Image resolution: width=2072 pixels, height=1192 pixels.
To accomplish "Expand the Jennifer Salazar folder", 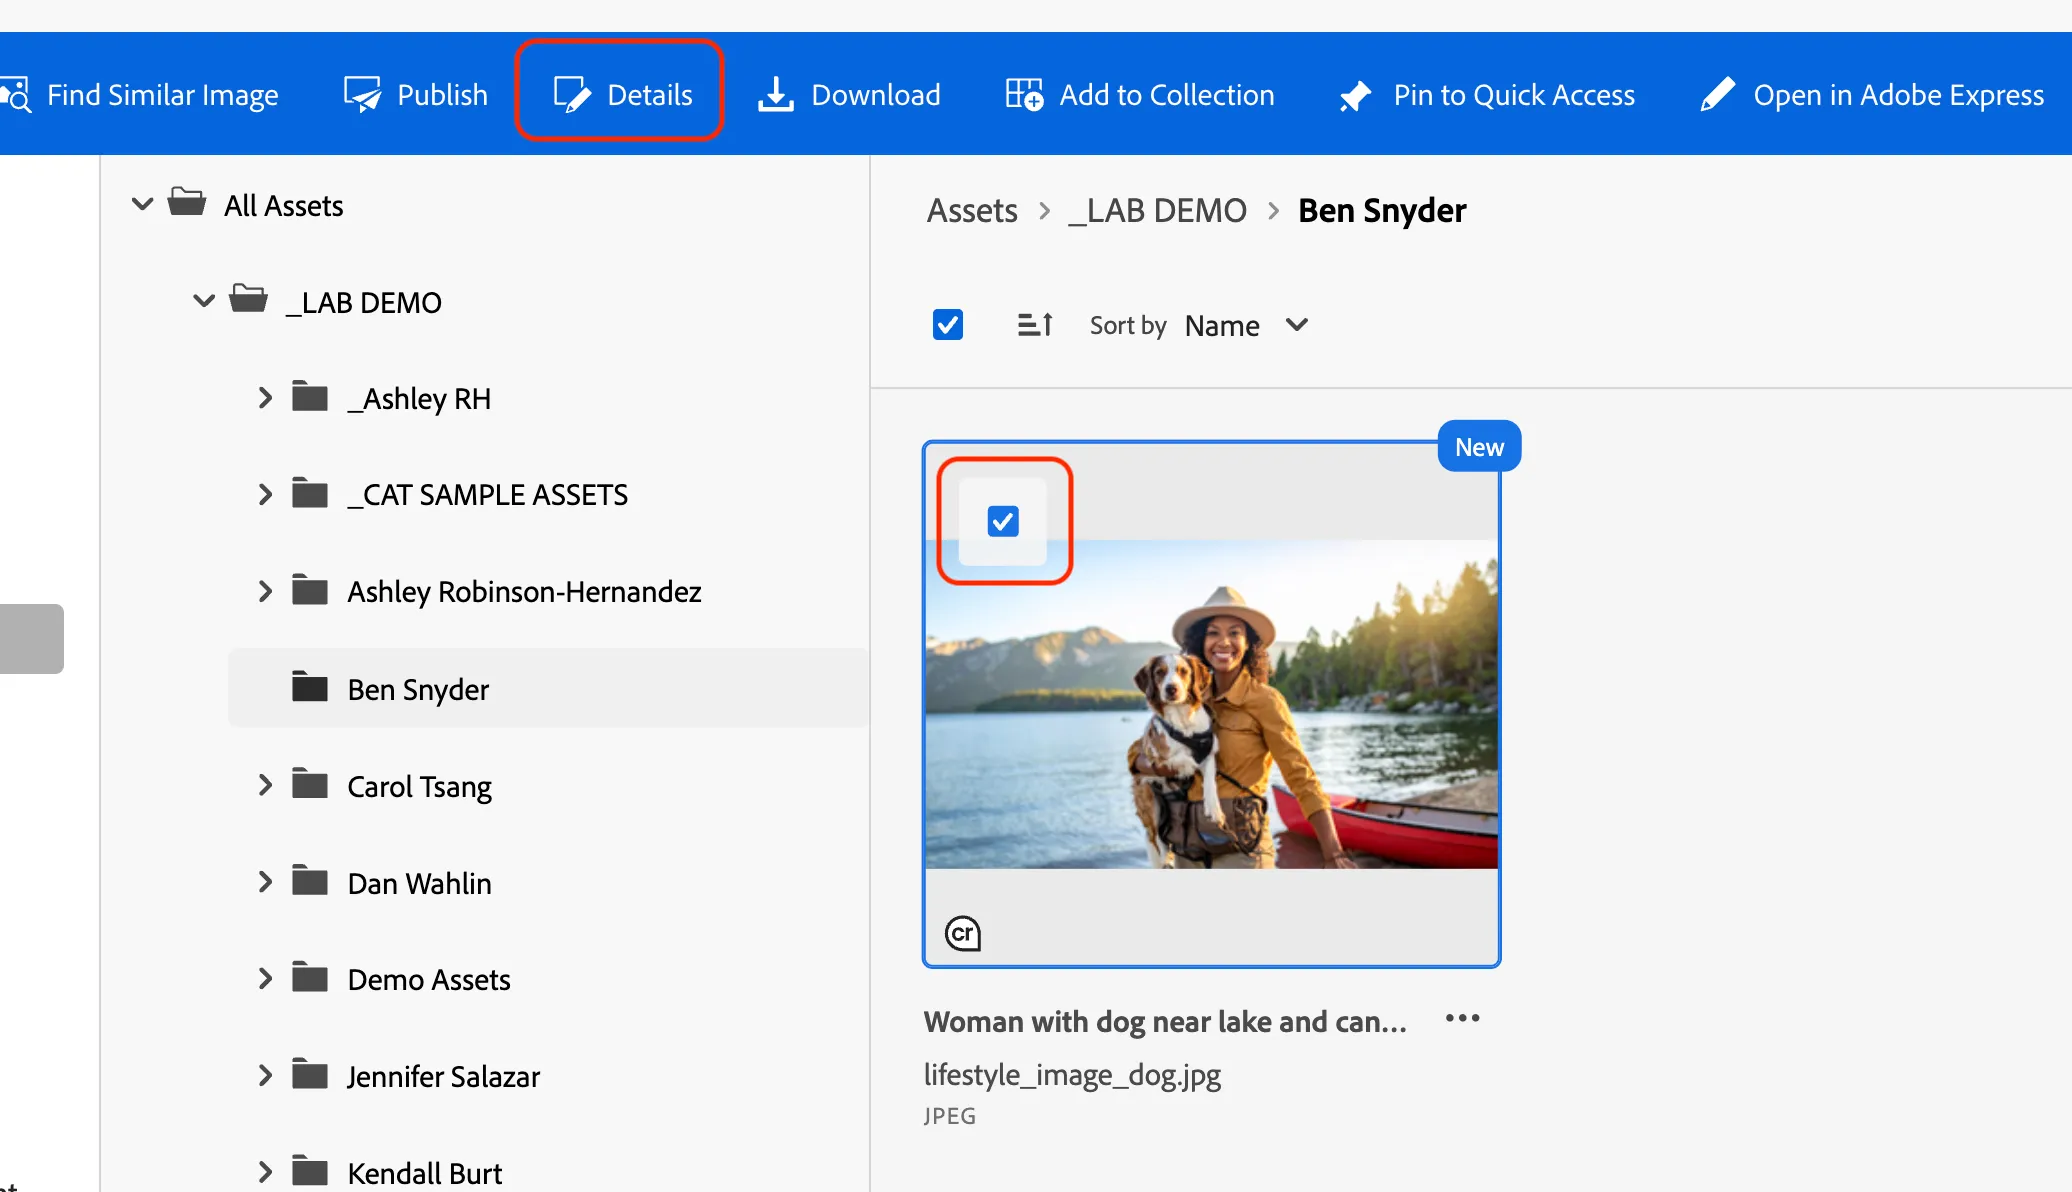I will (x=265, y=1075).
